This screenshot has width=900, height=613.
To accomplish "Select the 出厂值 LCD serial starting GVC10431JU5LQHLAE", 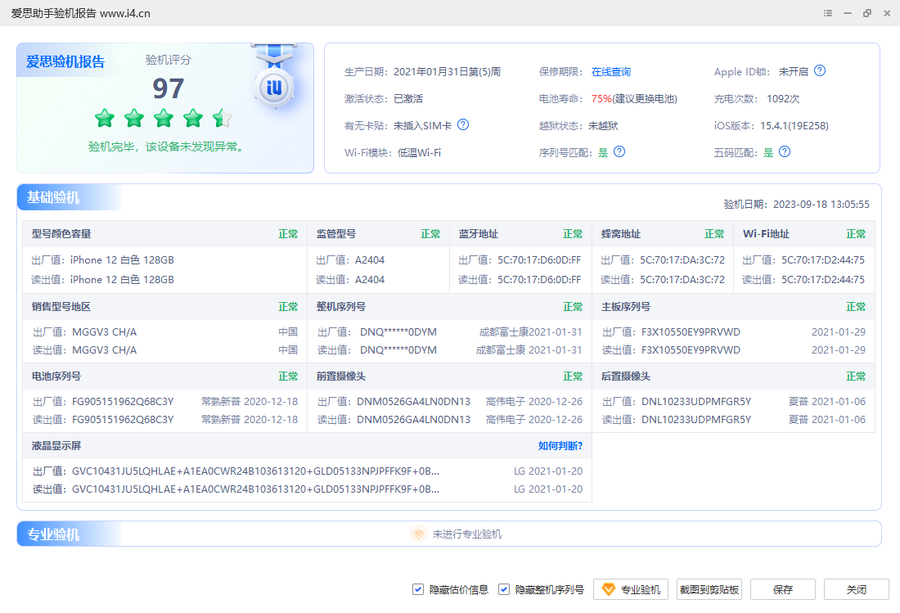I will (255, 471).
